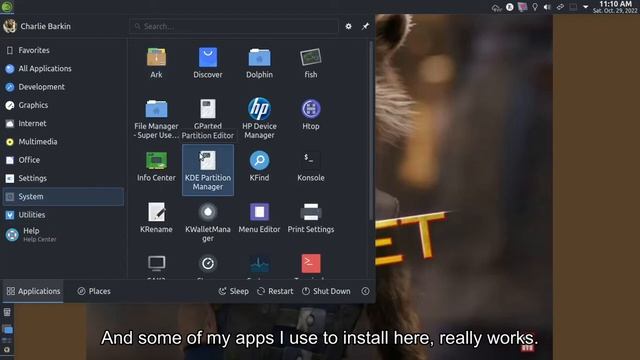Click the gauge icon in bottom row
Image resolution: width=640 pixels, height=360 pixels.
(208, 264)
